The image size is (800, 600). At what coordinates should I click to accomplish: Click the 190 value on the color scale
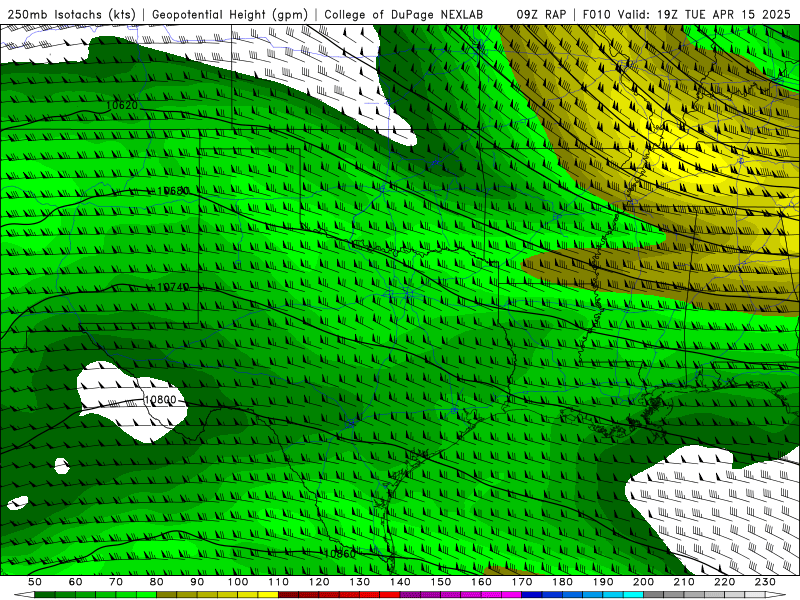pyautogui.click(x=603, y=582)
